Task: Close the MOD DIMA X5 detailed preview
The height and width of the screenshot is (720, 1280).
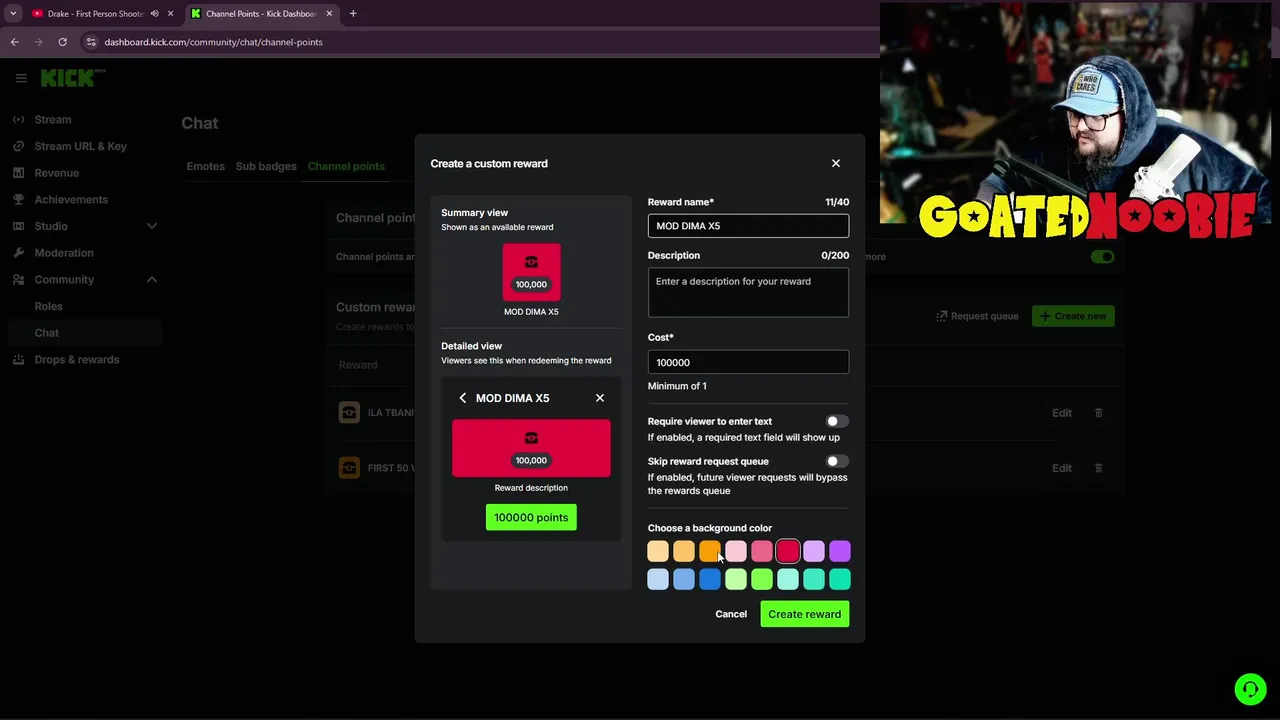Action: tap(600, 398)
